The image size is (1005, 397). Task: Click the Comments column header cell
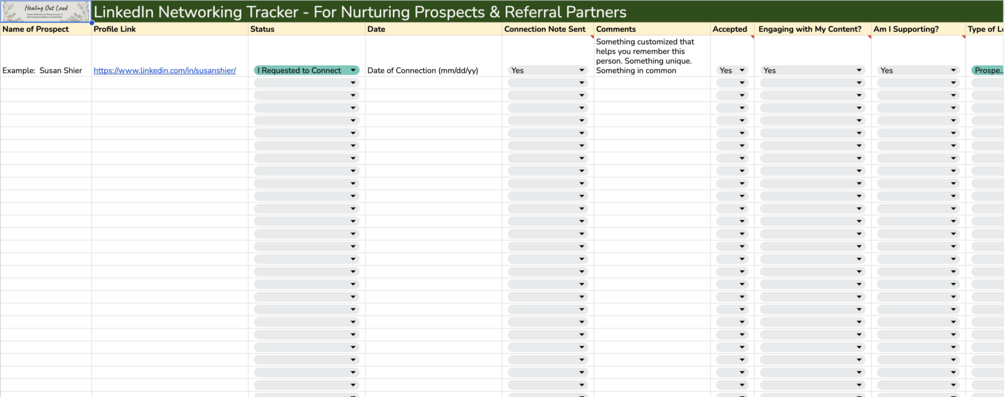coord(652,29)
